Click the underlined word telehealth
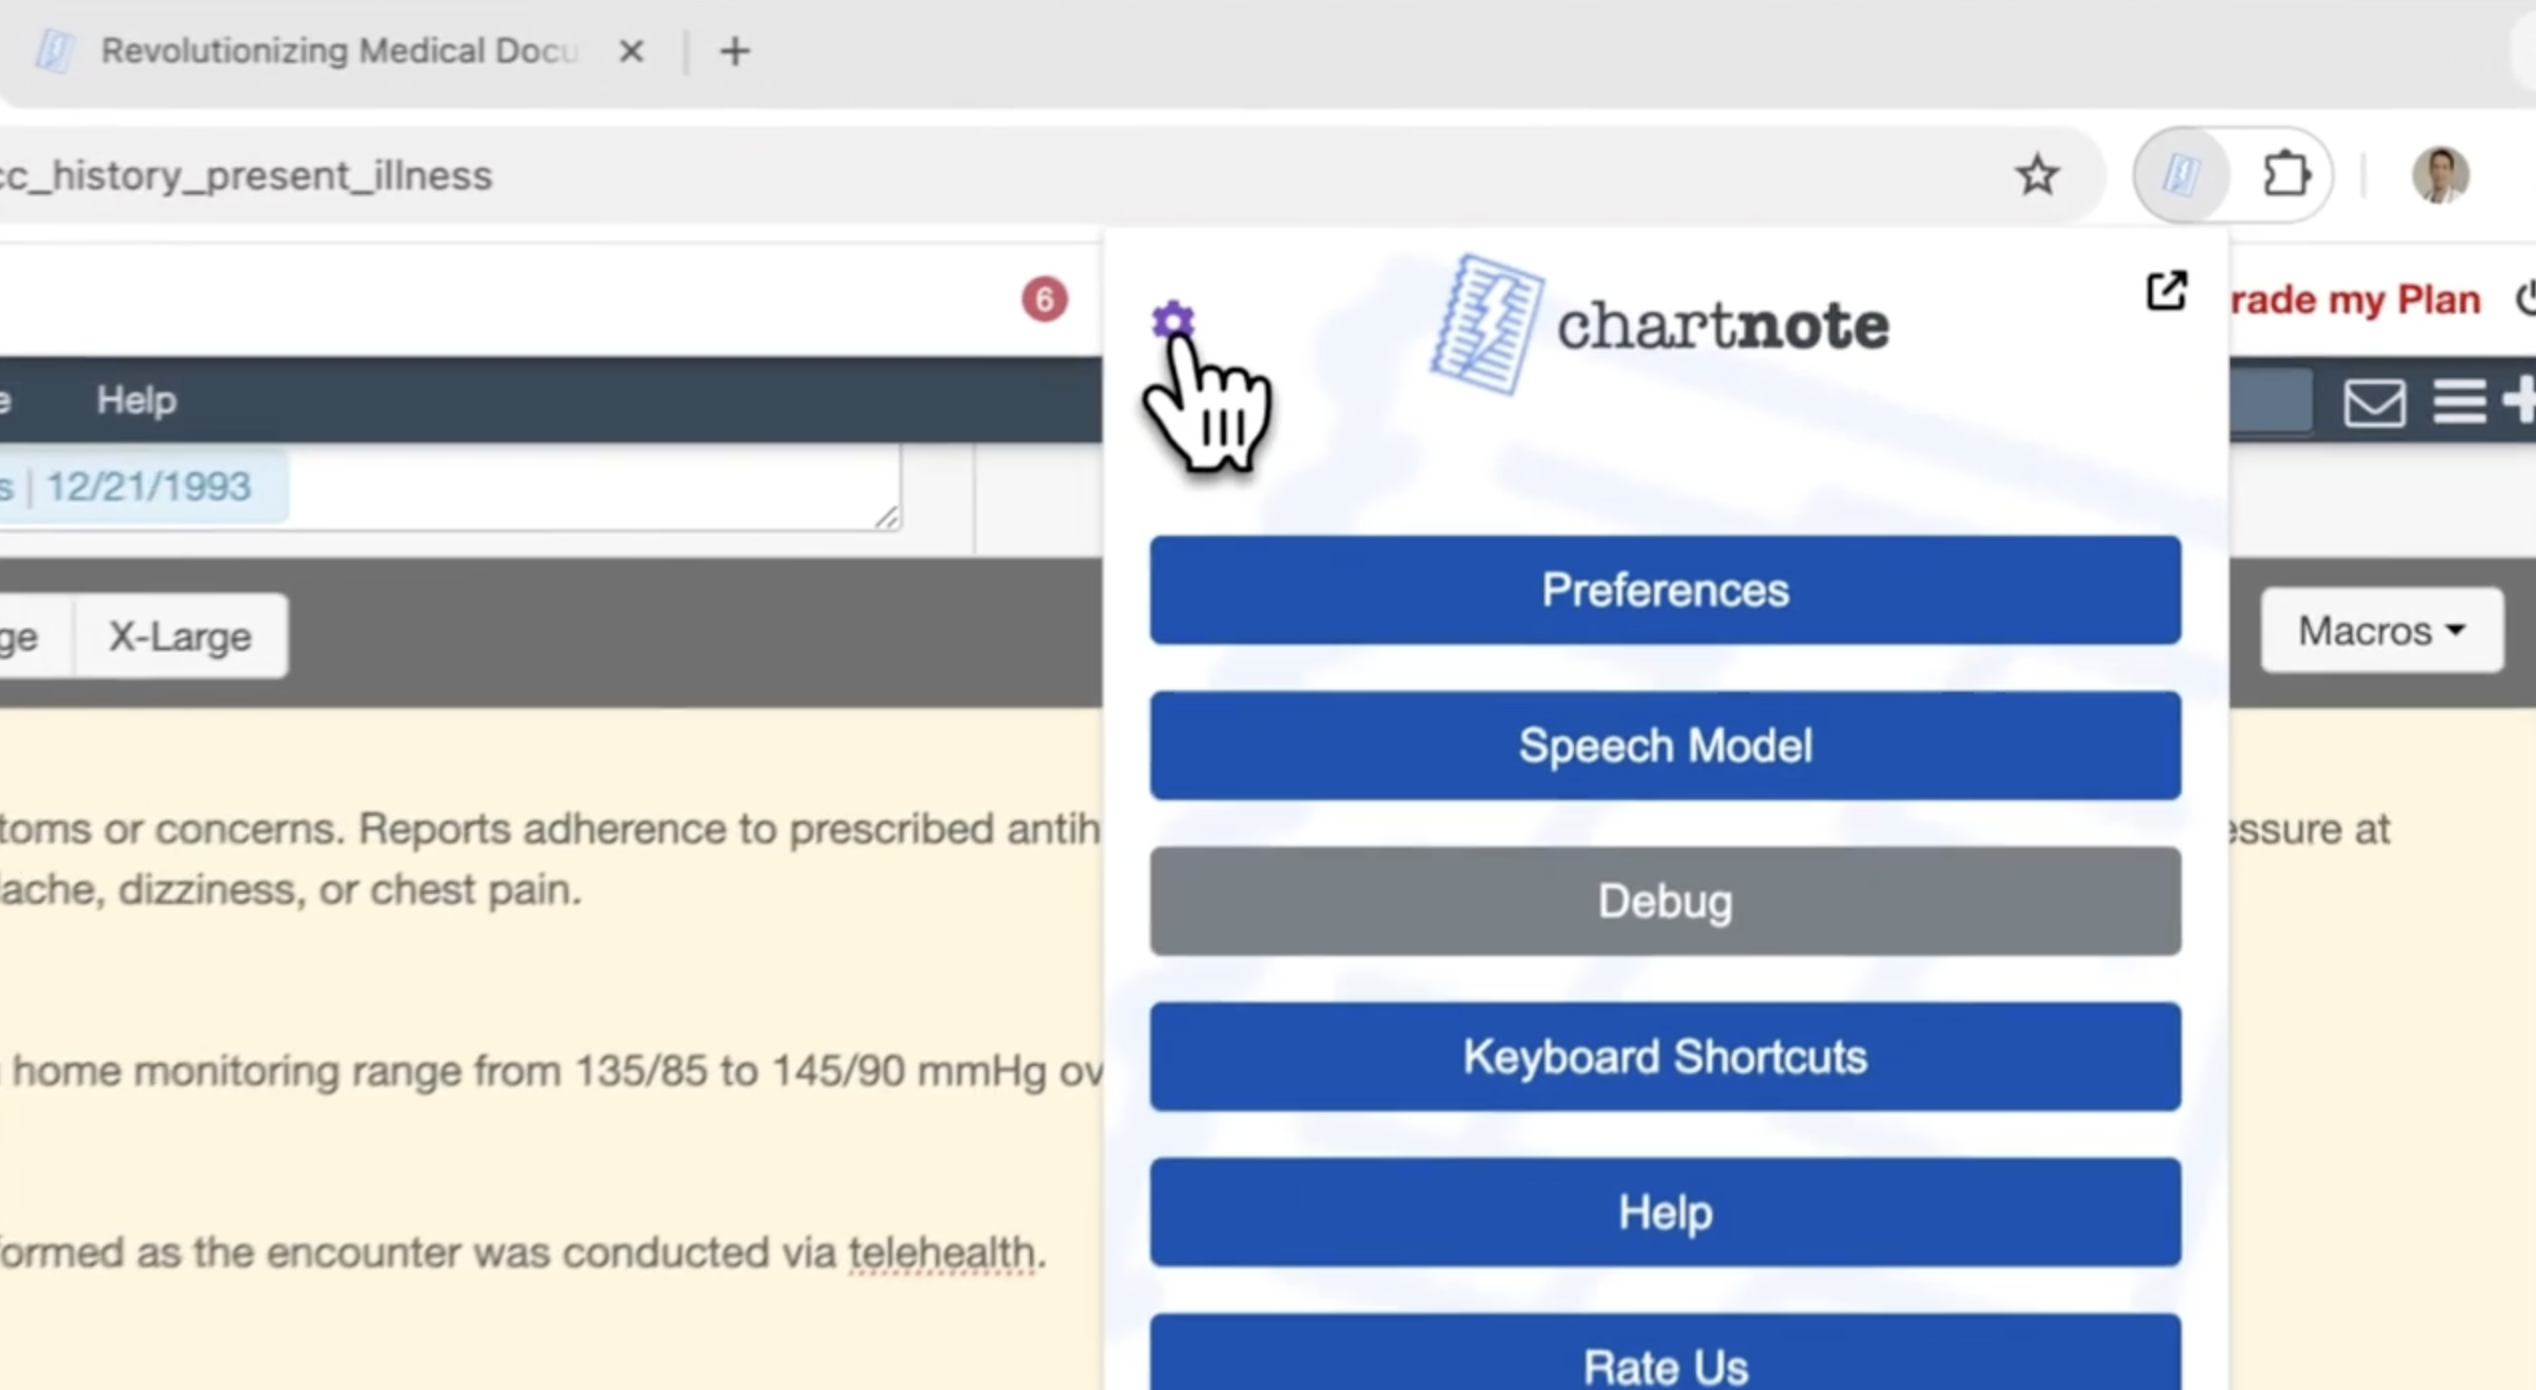Image resolution: width=2536 pixels, height=1390 pixels. click(941, 1253)
